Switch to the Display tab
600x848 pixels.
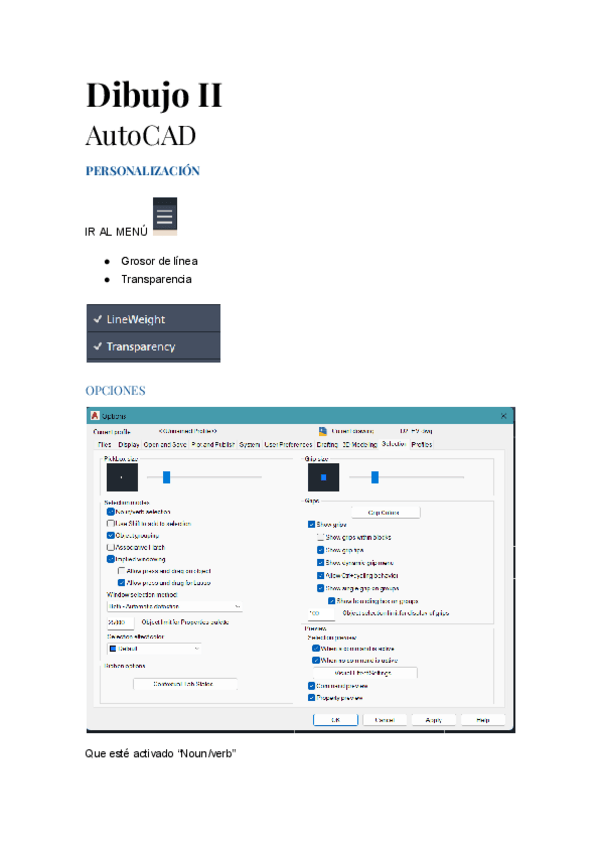128,445
